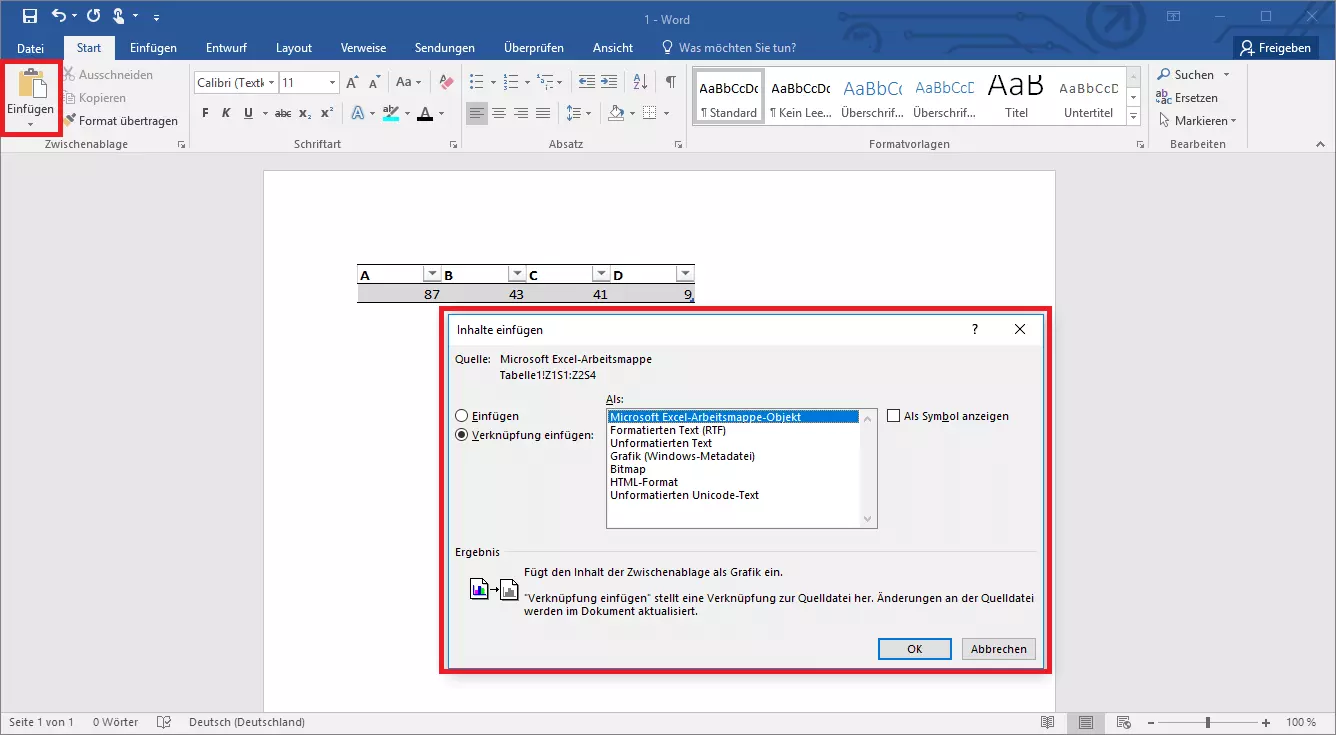The width and height of the screenshot is (1336, 735).
Task: Switch to the Layout ribbon tab
Action: 294,48
